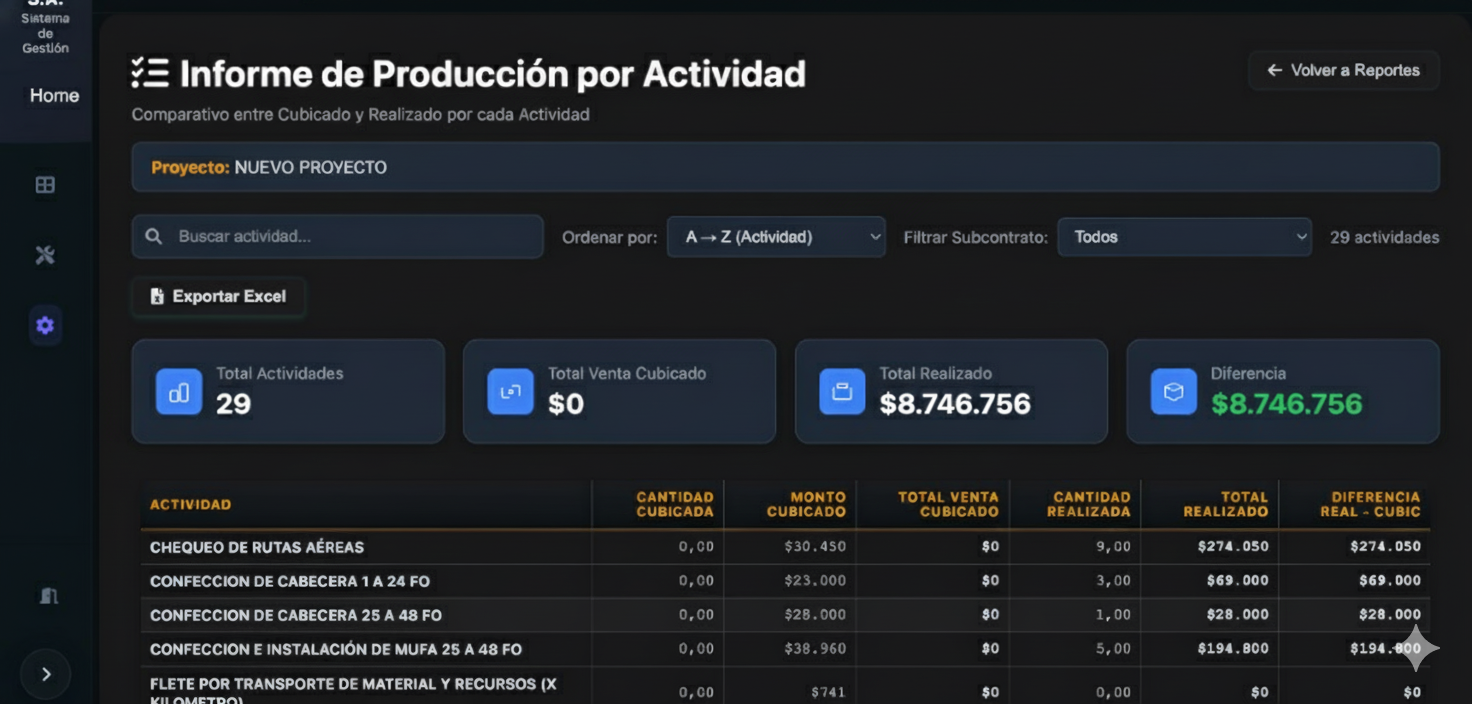Open the Filtrar Subcontrato dropdown showing Todos
Viewport: 1472px width, 704px height.
(x=1184, y=237)
